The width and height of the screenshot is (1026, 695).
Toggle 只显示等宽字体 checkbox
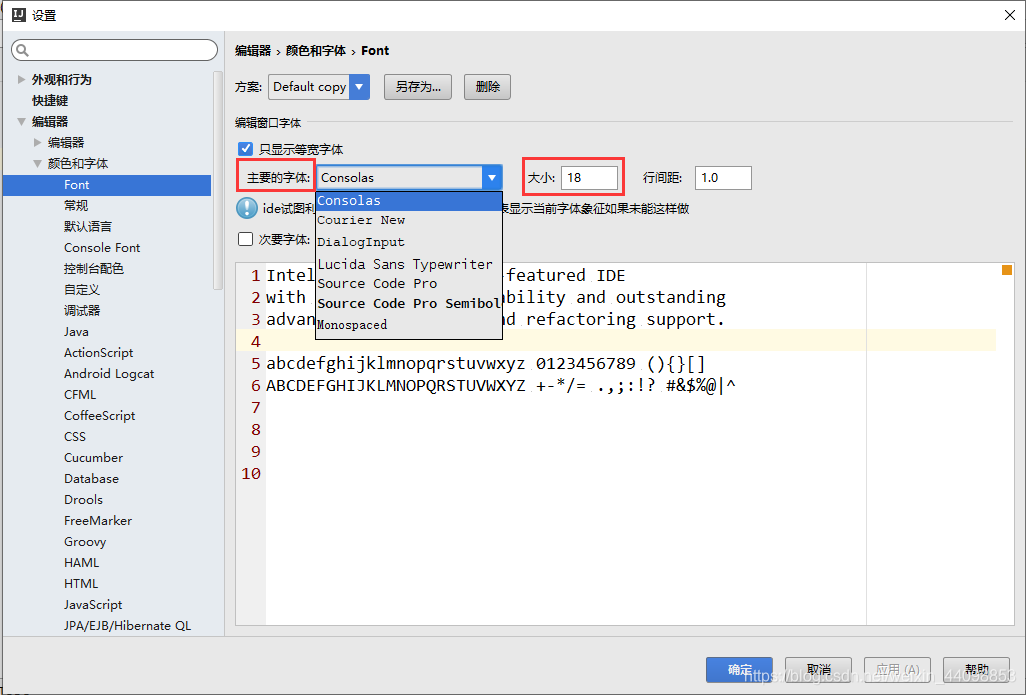coord(245,149)
